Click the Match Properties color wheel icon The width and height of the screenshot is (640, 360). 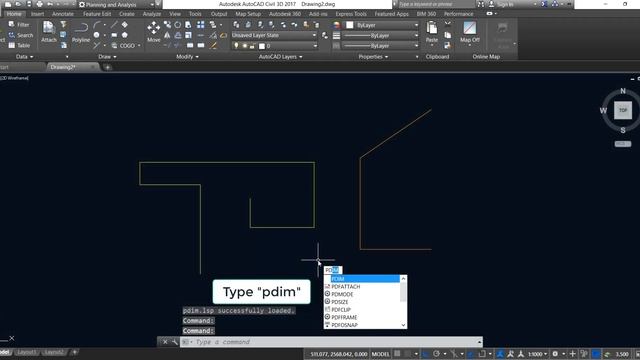[x=336, y=25]
